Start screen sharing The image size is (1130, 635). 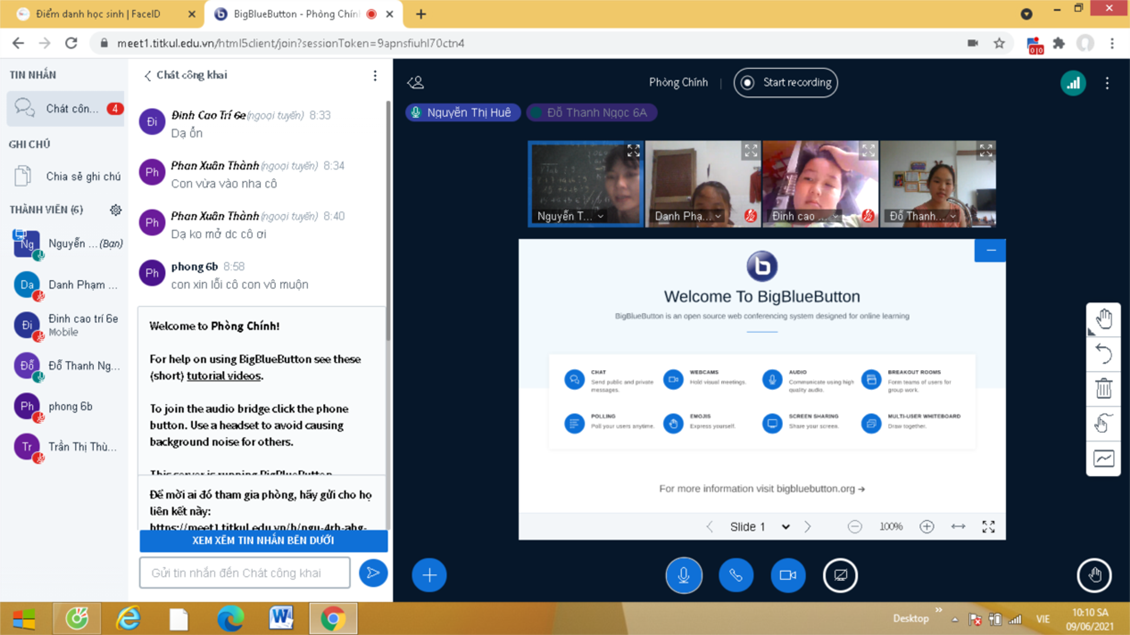(x=840, y=575)
